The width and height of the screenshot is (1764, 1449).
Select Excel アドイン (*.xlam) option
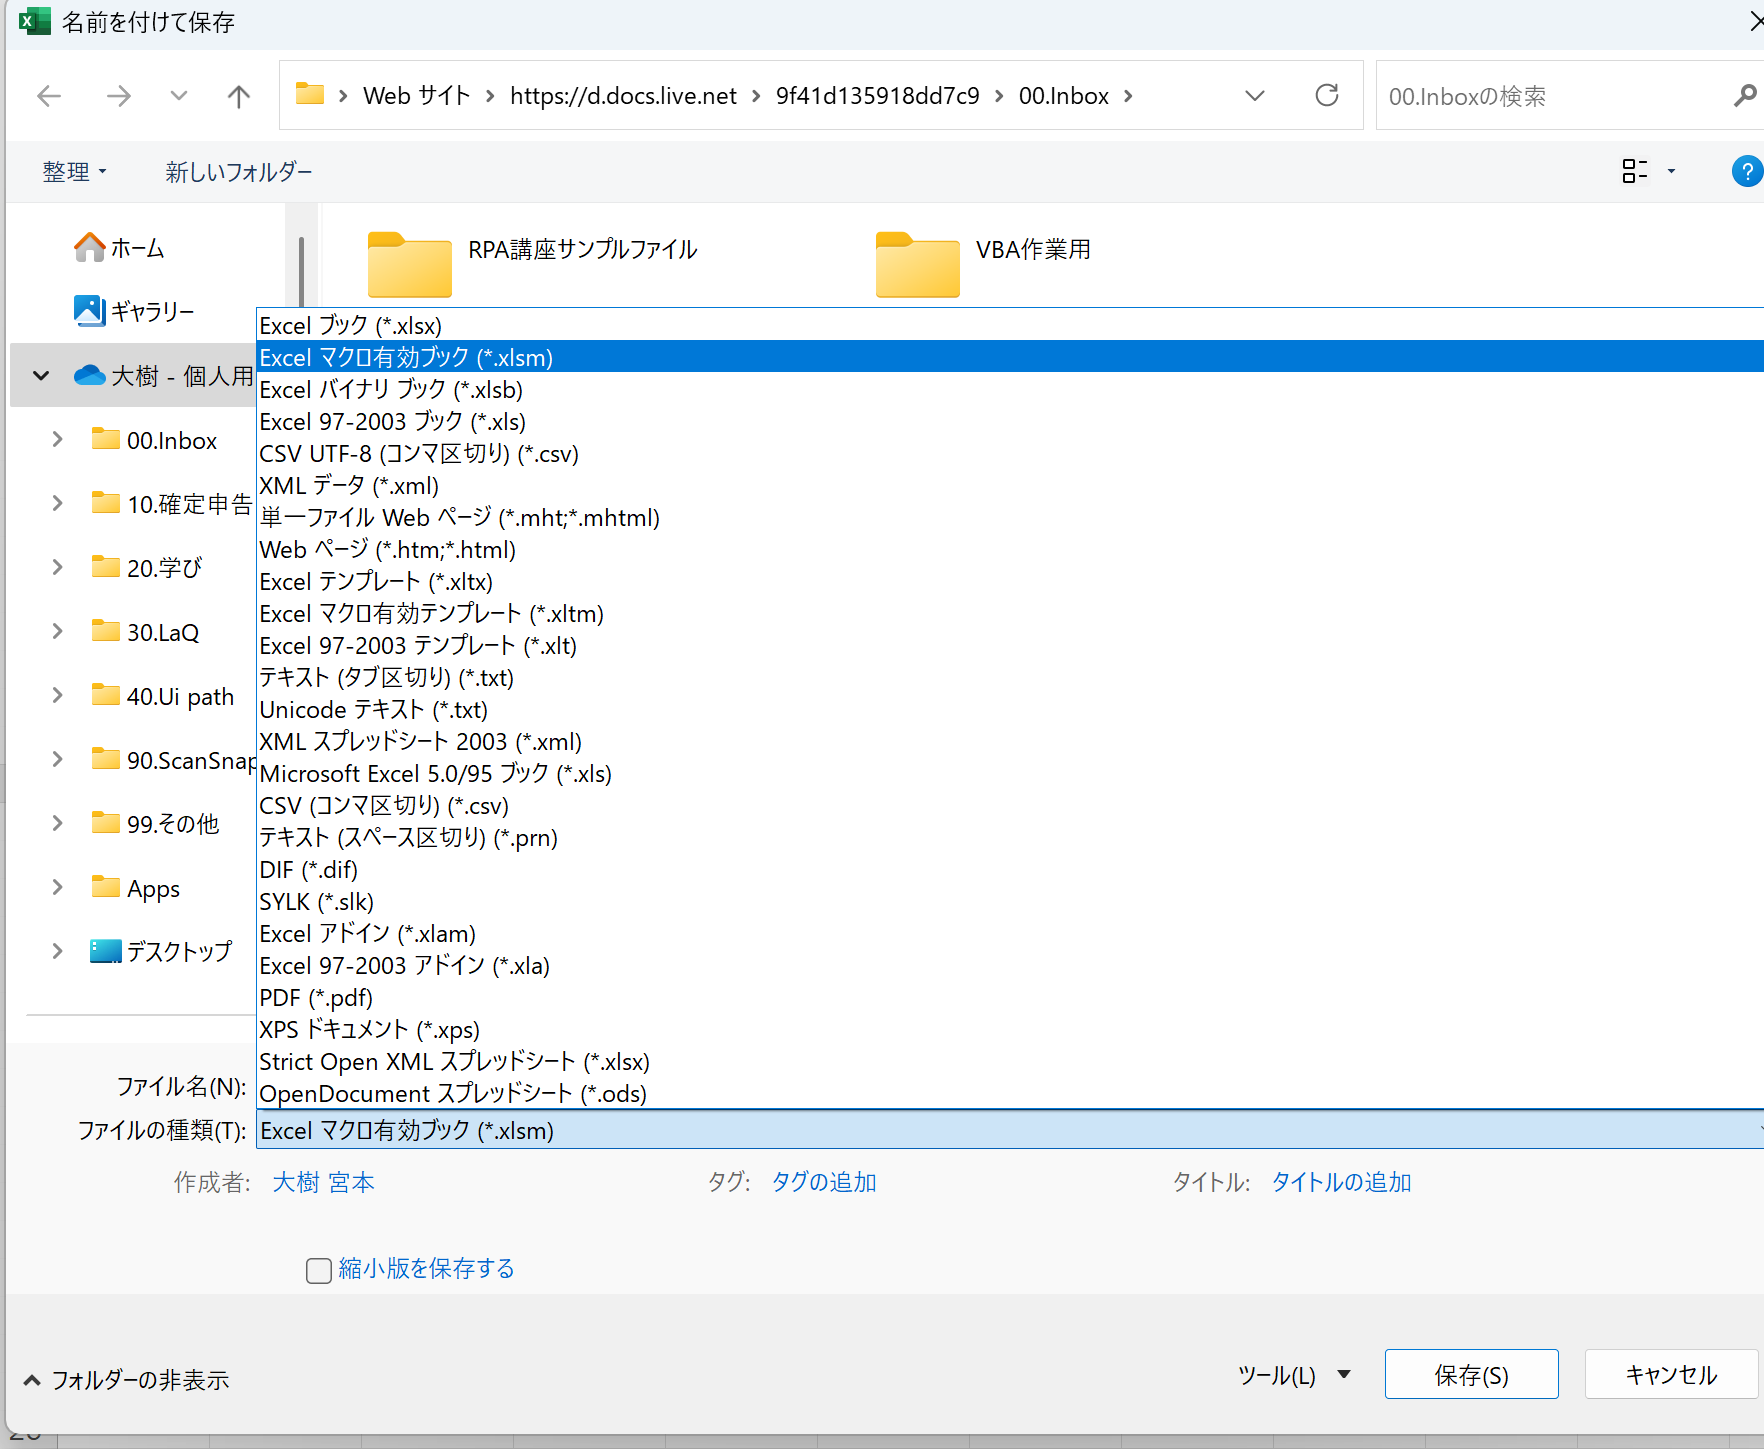pyautogui.click(x=1010, y=933)
